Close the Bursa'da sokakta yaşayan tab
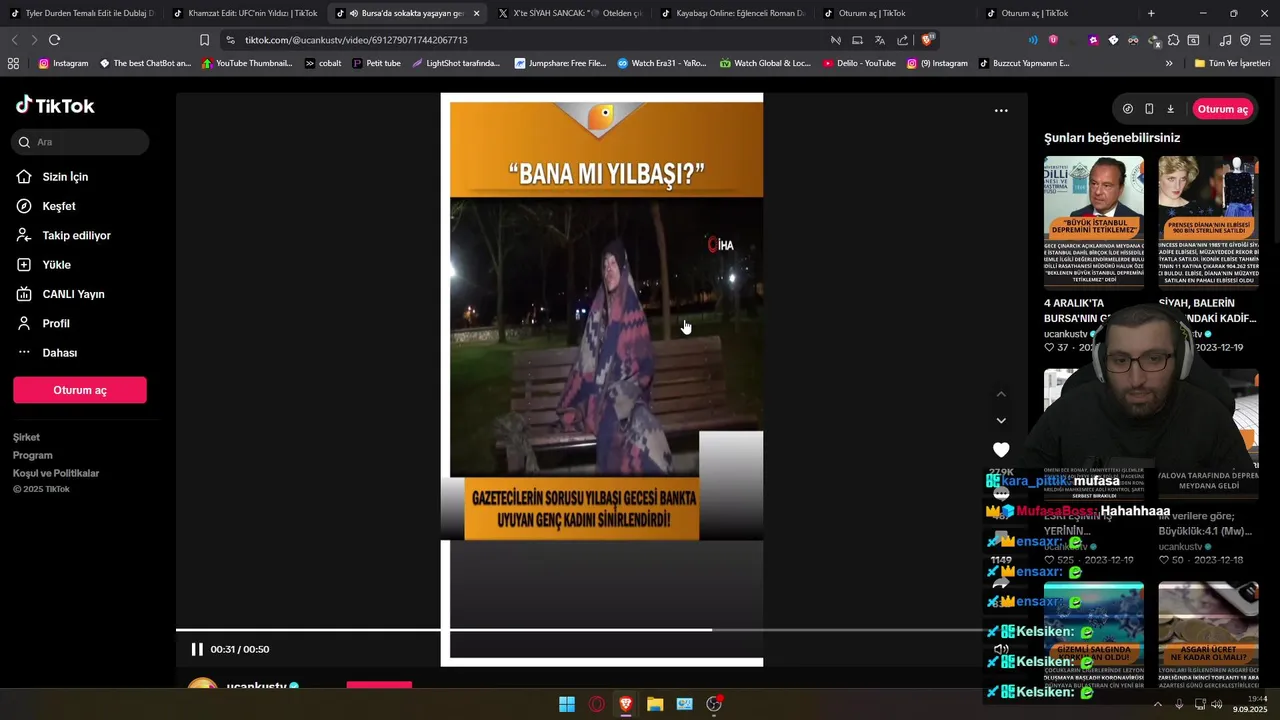The image size is (1280, 720). (476, 13)
